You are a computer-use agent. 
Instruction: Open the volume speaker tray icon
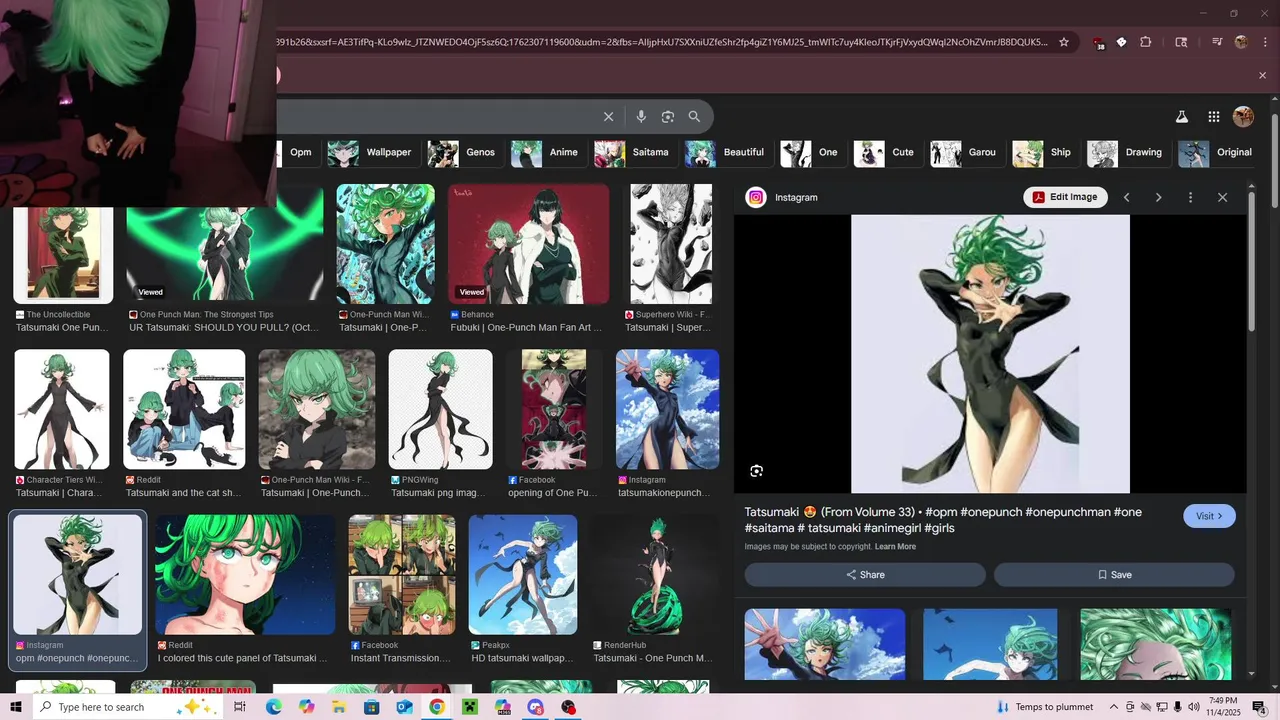[x=1193, y=707]
